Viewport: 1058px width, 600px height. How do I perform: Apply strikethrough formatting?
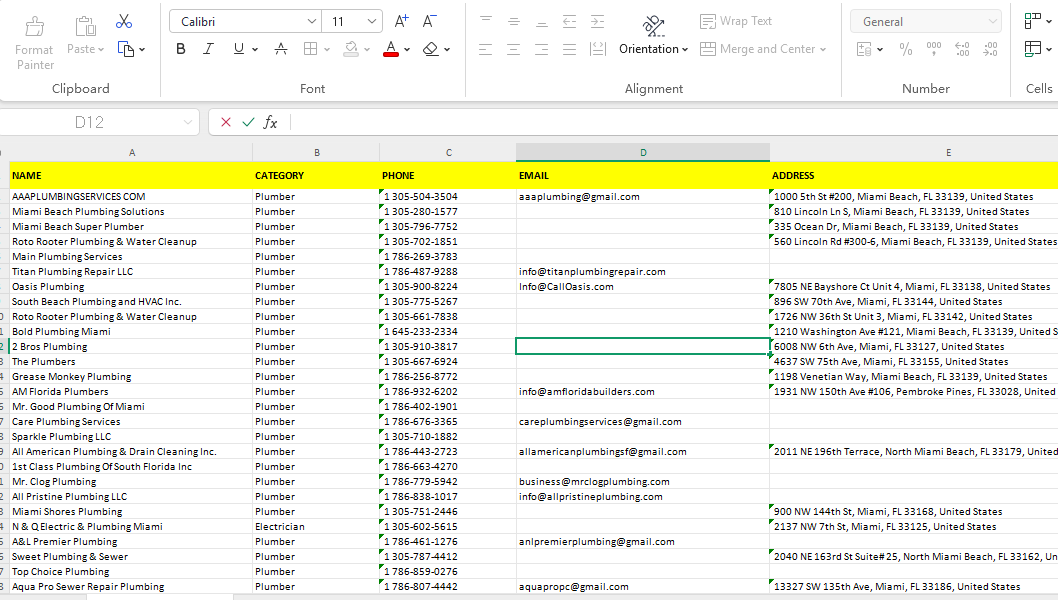tap(281, 49)
